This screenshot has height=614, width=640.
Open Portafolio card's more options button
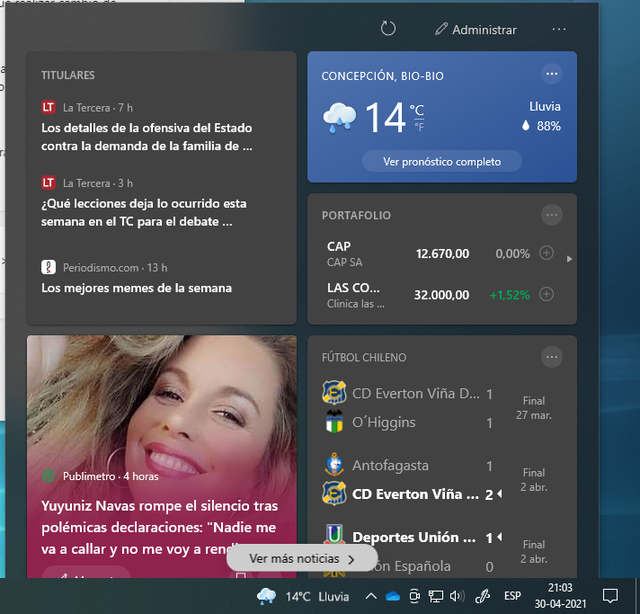[x=552, y=215]
